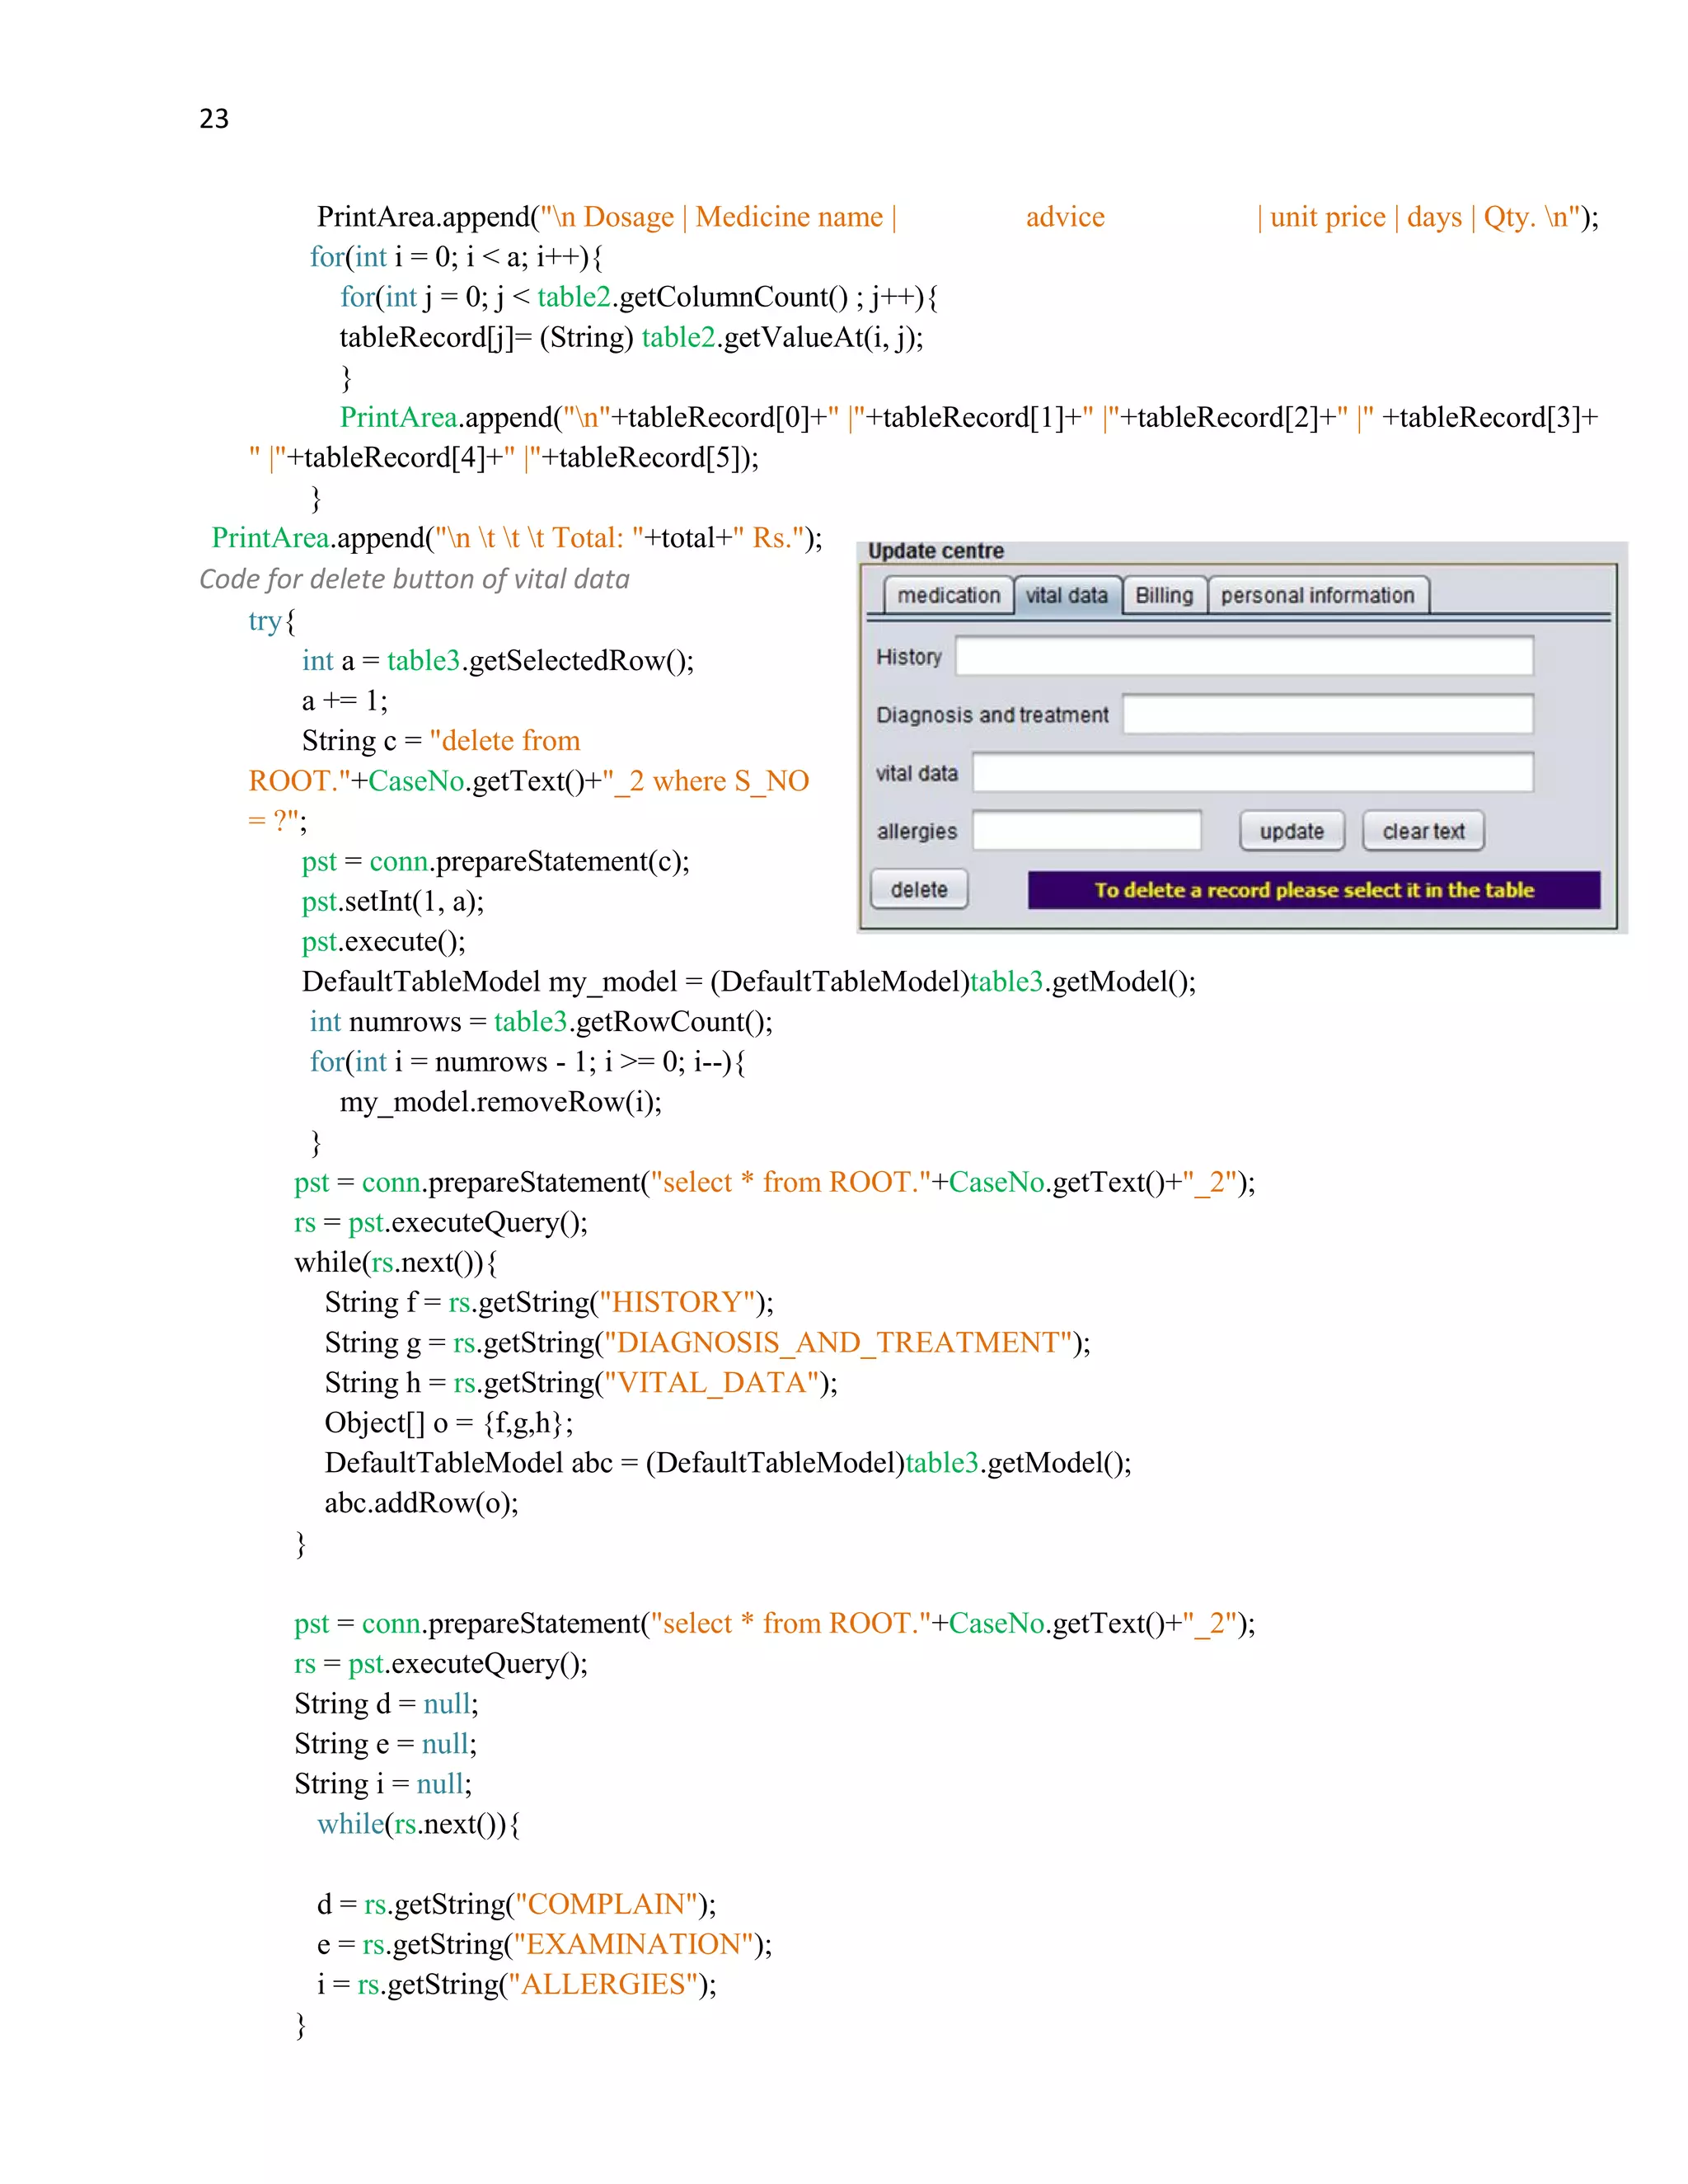The width and height of the screenshot is (1688, 2184).
Task: Click the line 'int a = table3.getSelectedRow();'
Action: pos(498,661)
